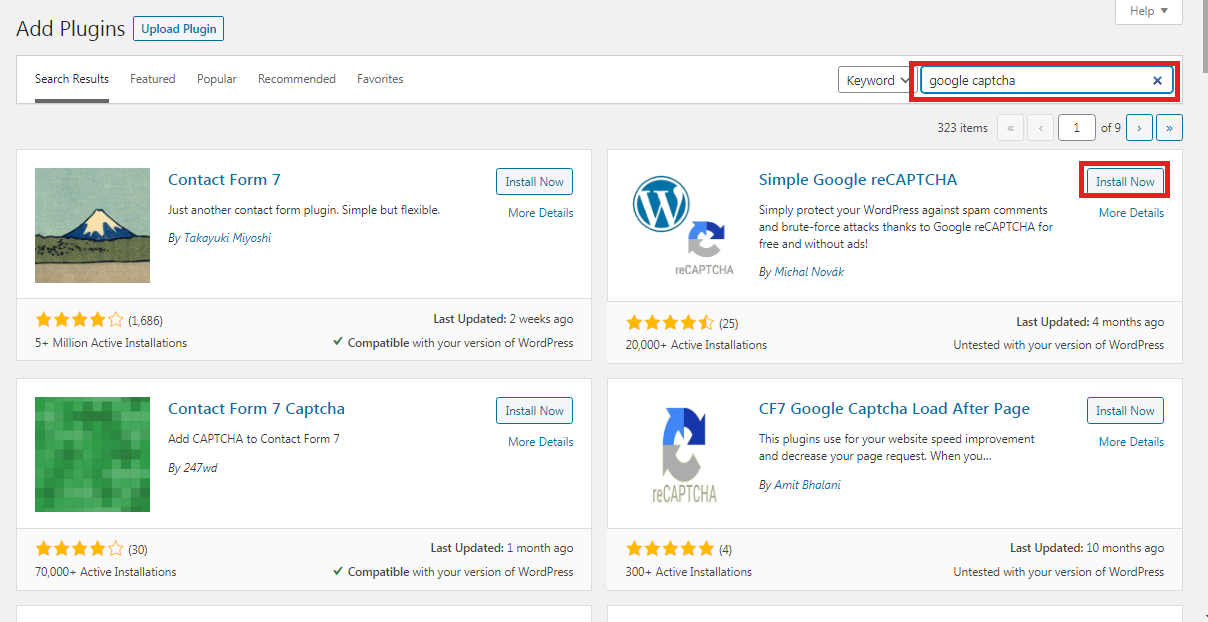Switch to the Favorites tab
This screenshot has width=1208, height=622.
click(x=380, y=79)
